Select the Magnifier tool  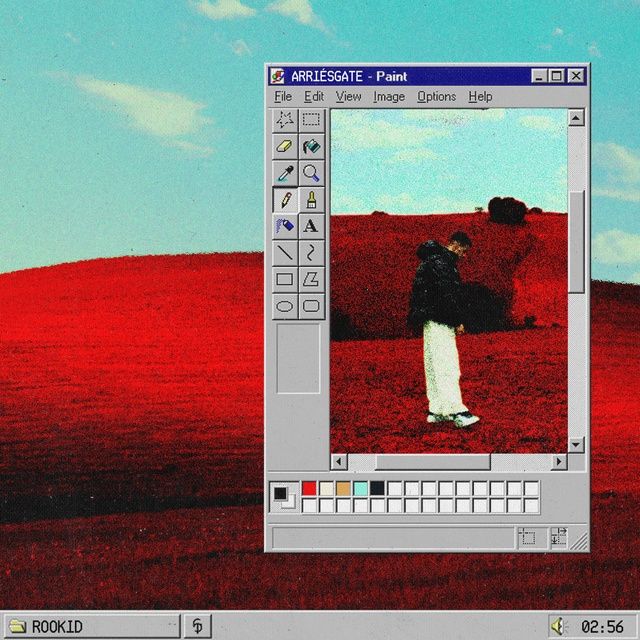pos(311,173)
